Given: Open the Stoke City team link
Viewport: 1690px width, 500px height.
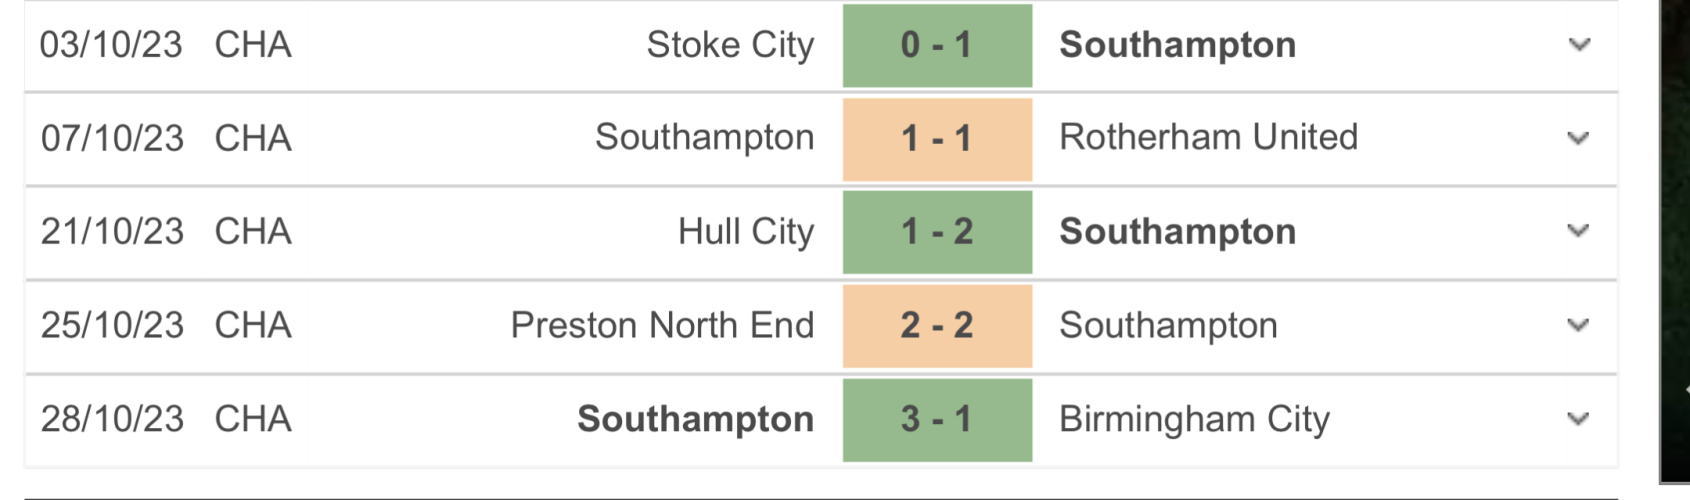Looking at the screenshot, I should click(730, 45).
